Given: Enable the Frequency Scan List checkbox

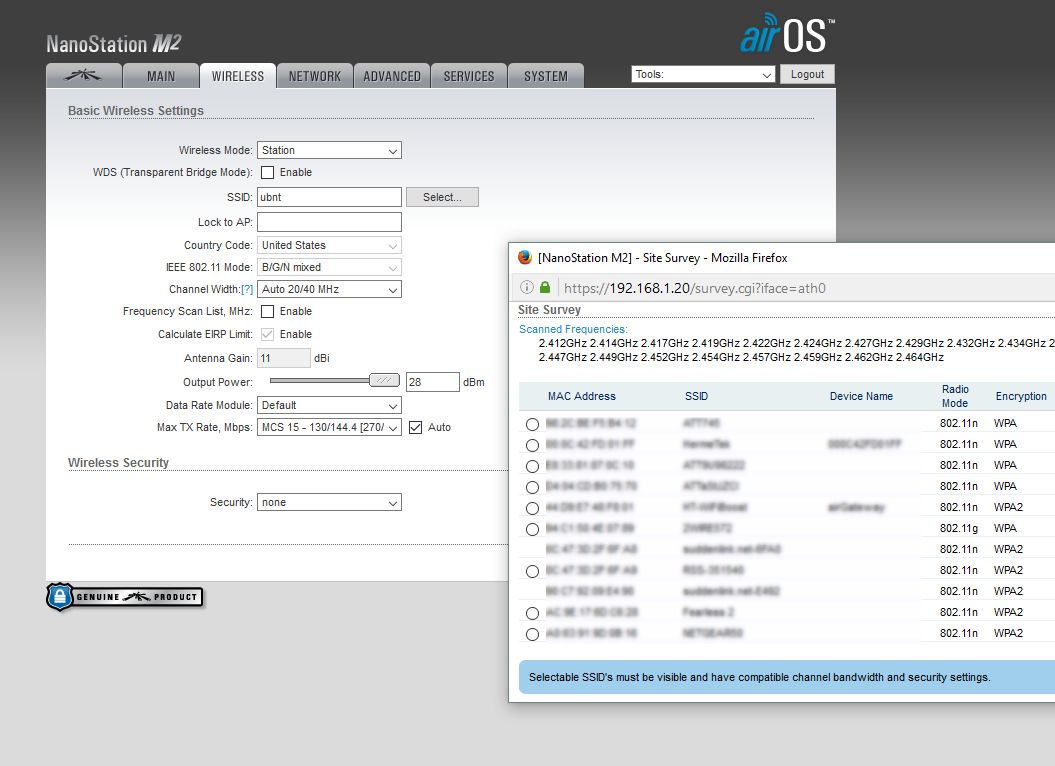Looking at the screenshot, I should tap(268, 312).
